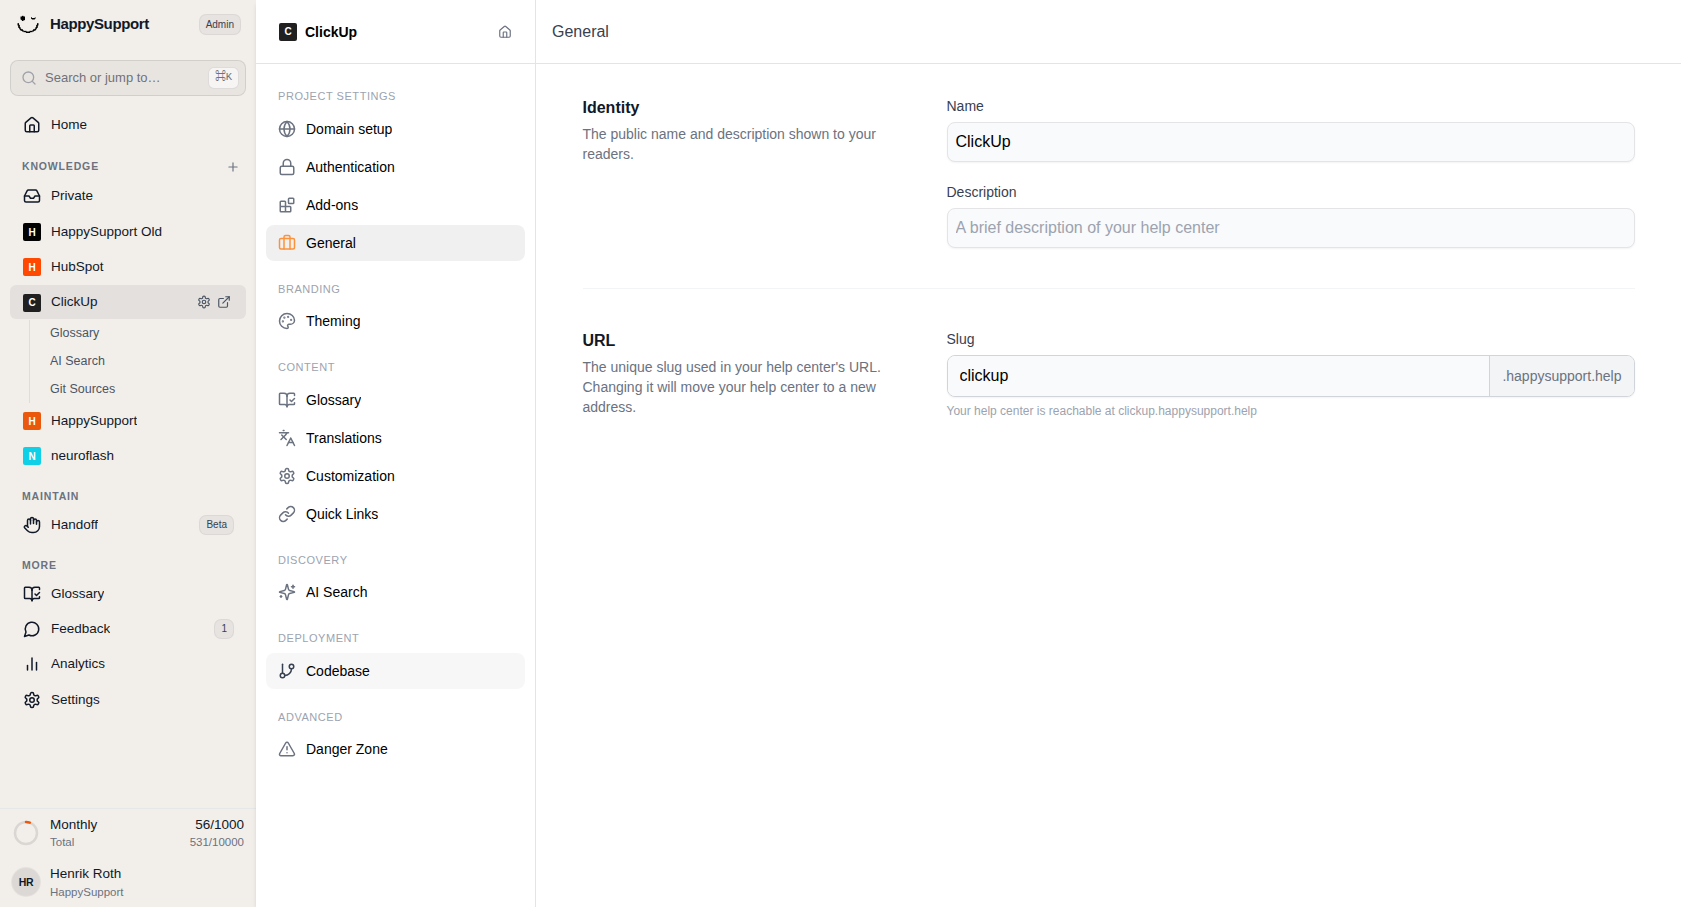Click the book icon for Glossary in Content
Screen dimensions: 1681x907
point(287,400)
